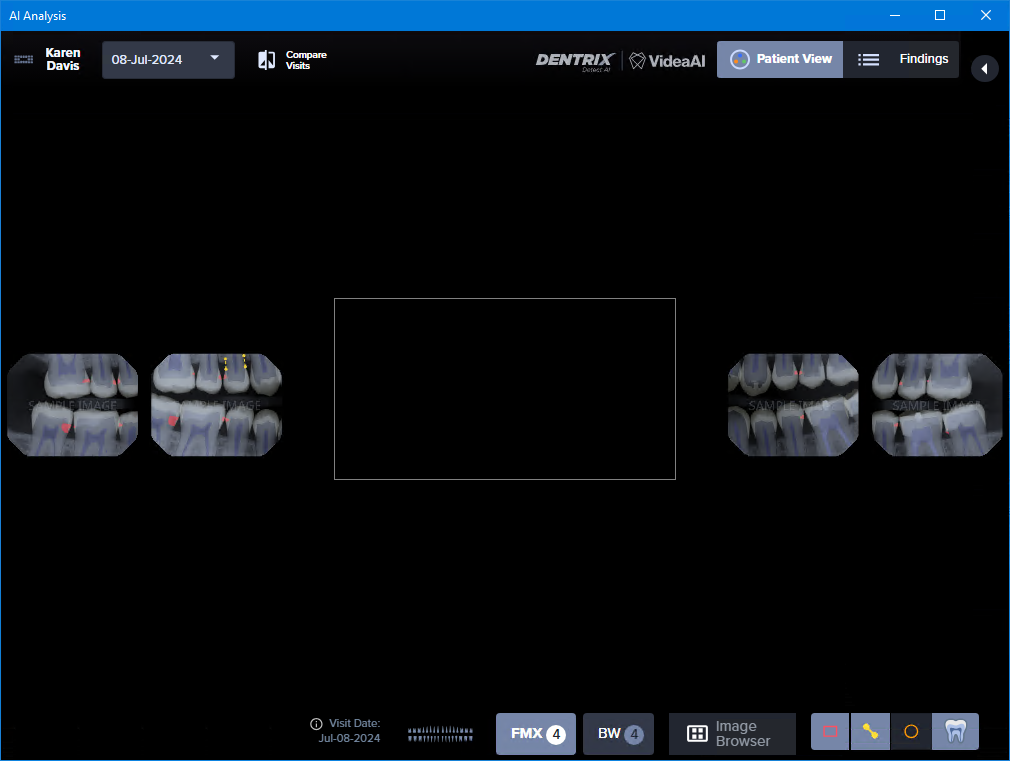Open the first bitewing x-ray thumbnail on the left
The width and height of the screenshot is (1010, 761).
coord(73,405)
